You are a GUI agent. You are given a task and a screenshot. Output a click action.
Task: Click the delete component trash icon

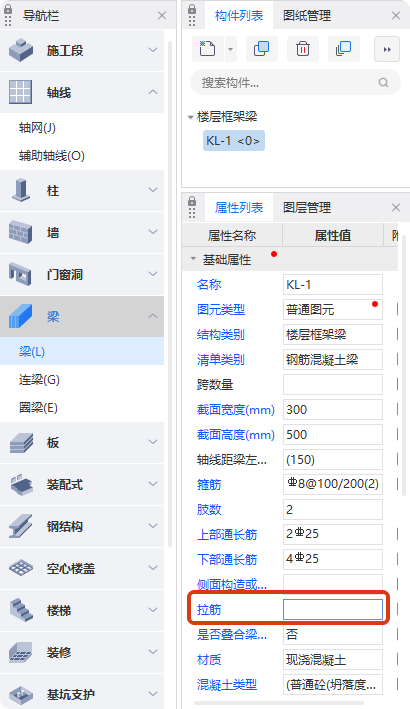pos(302,49)
